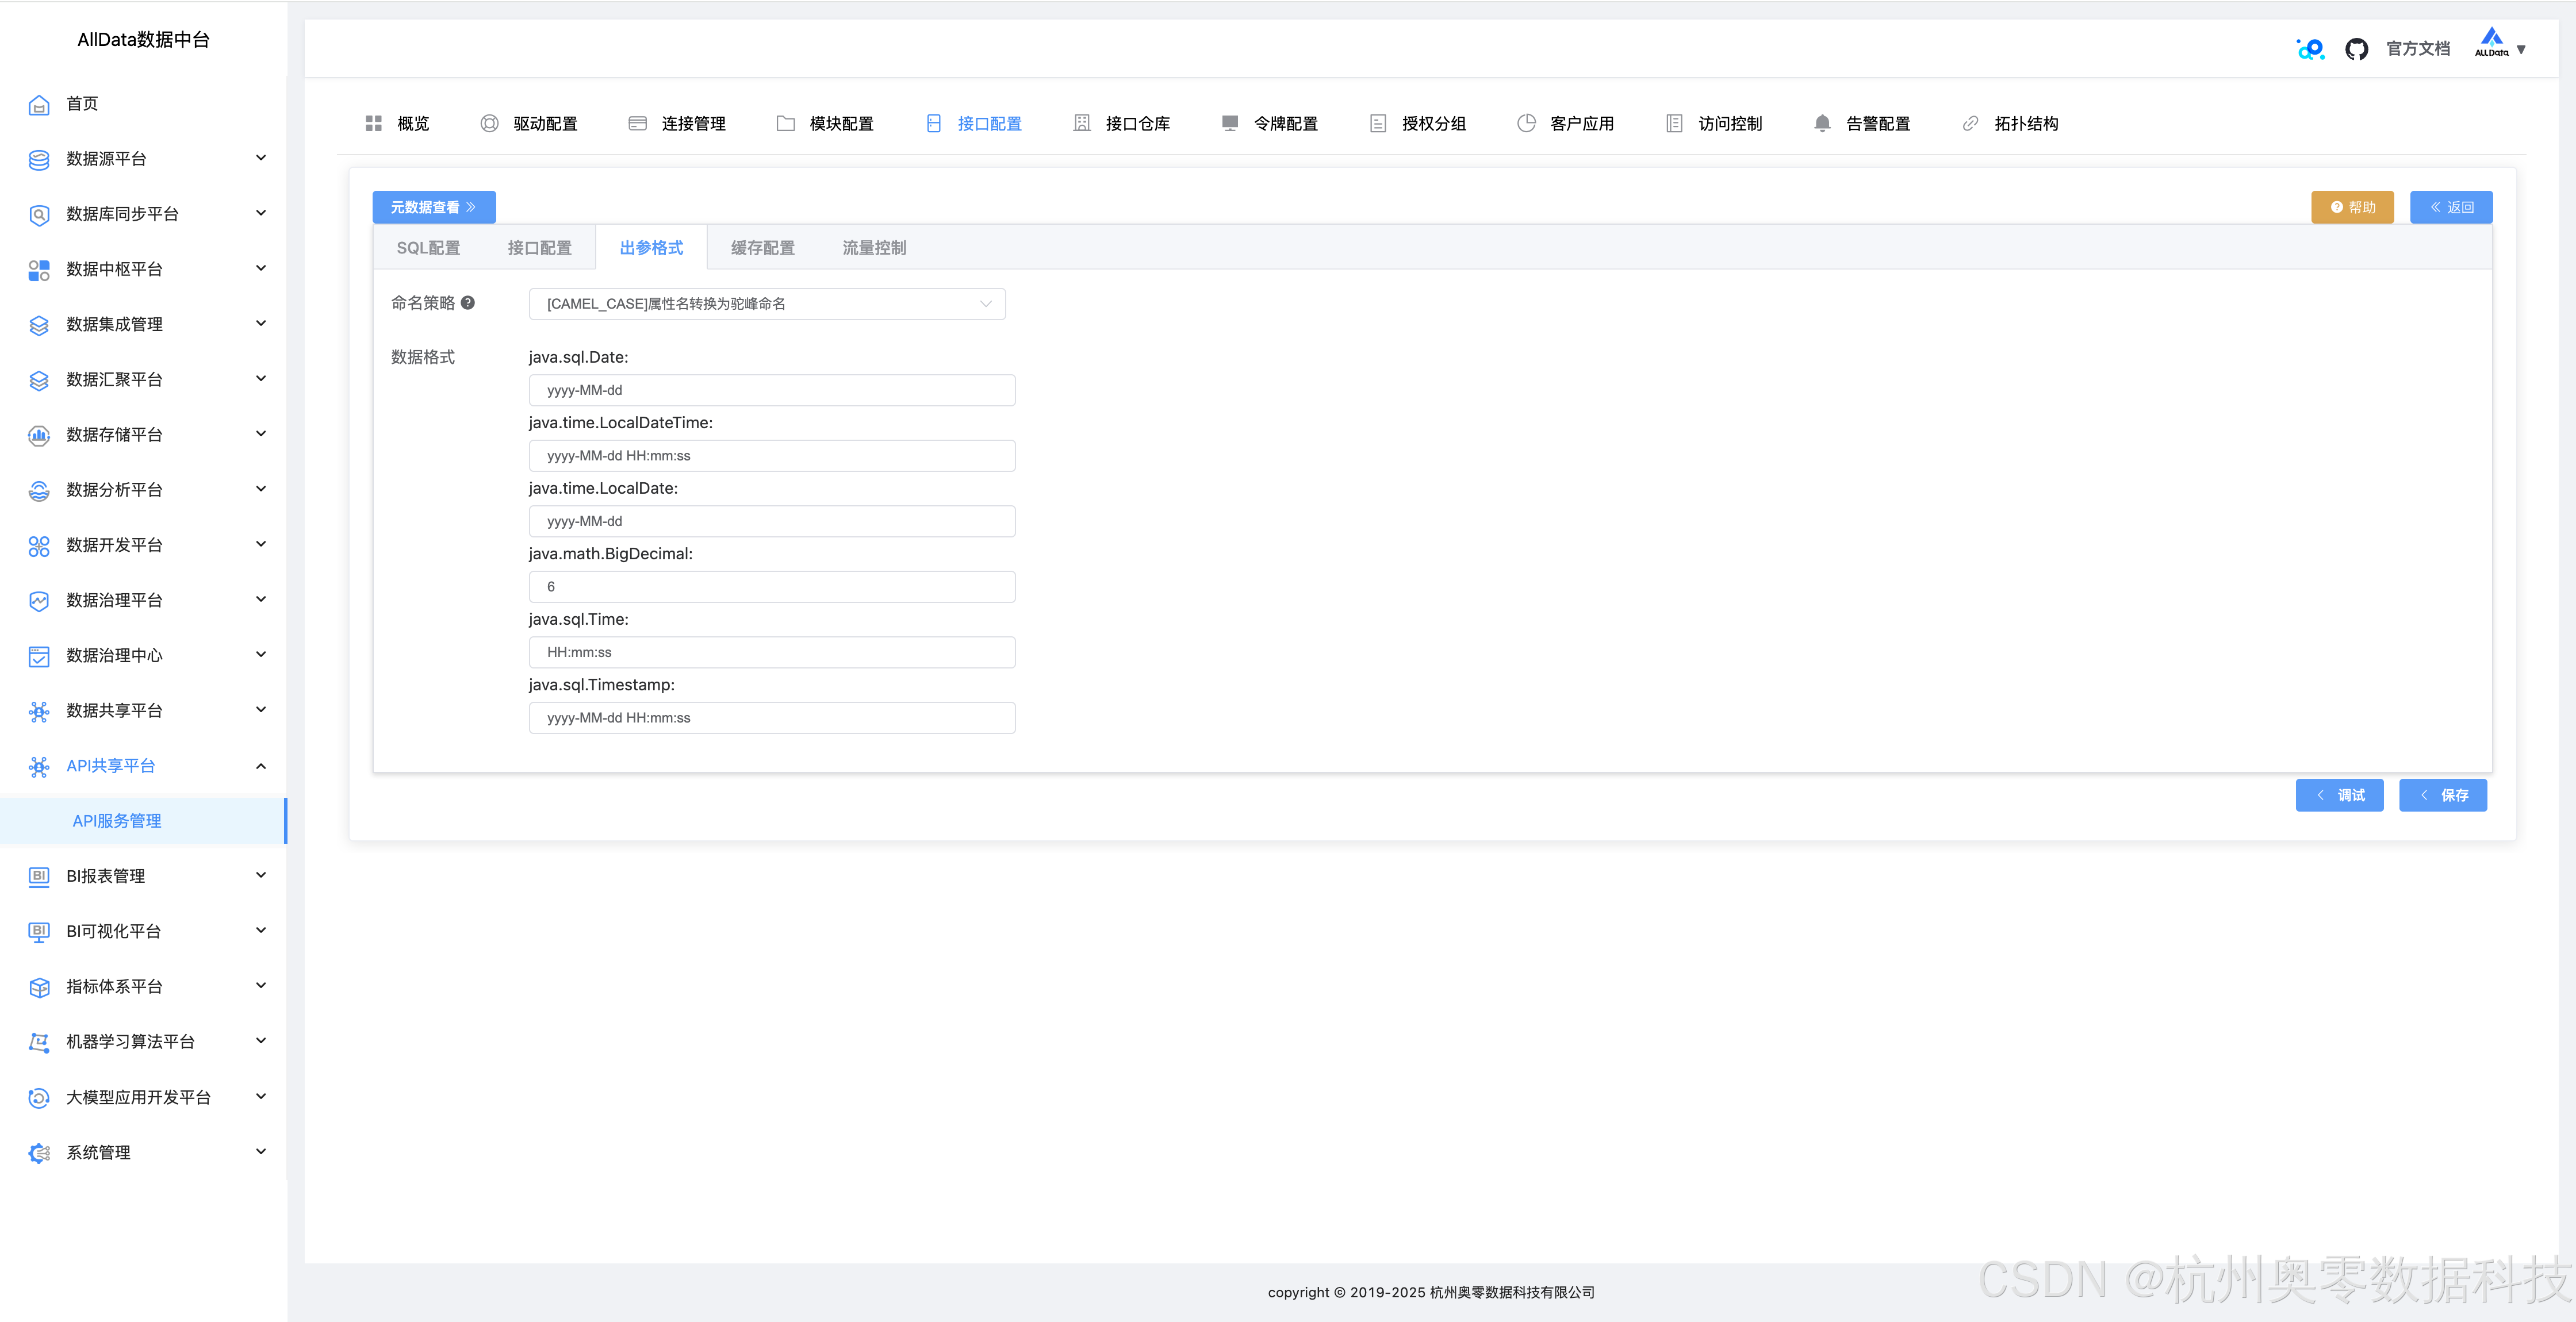Click the GitHub icon in header
The image size is (2576, 1322).
coord(2356,49)
